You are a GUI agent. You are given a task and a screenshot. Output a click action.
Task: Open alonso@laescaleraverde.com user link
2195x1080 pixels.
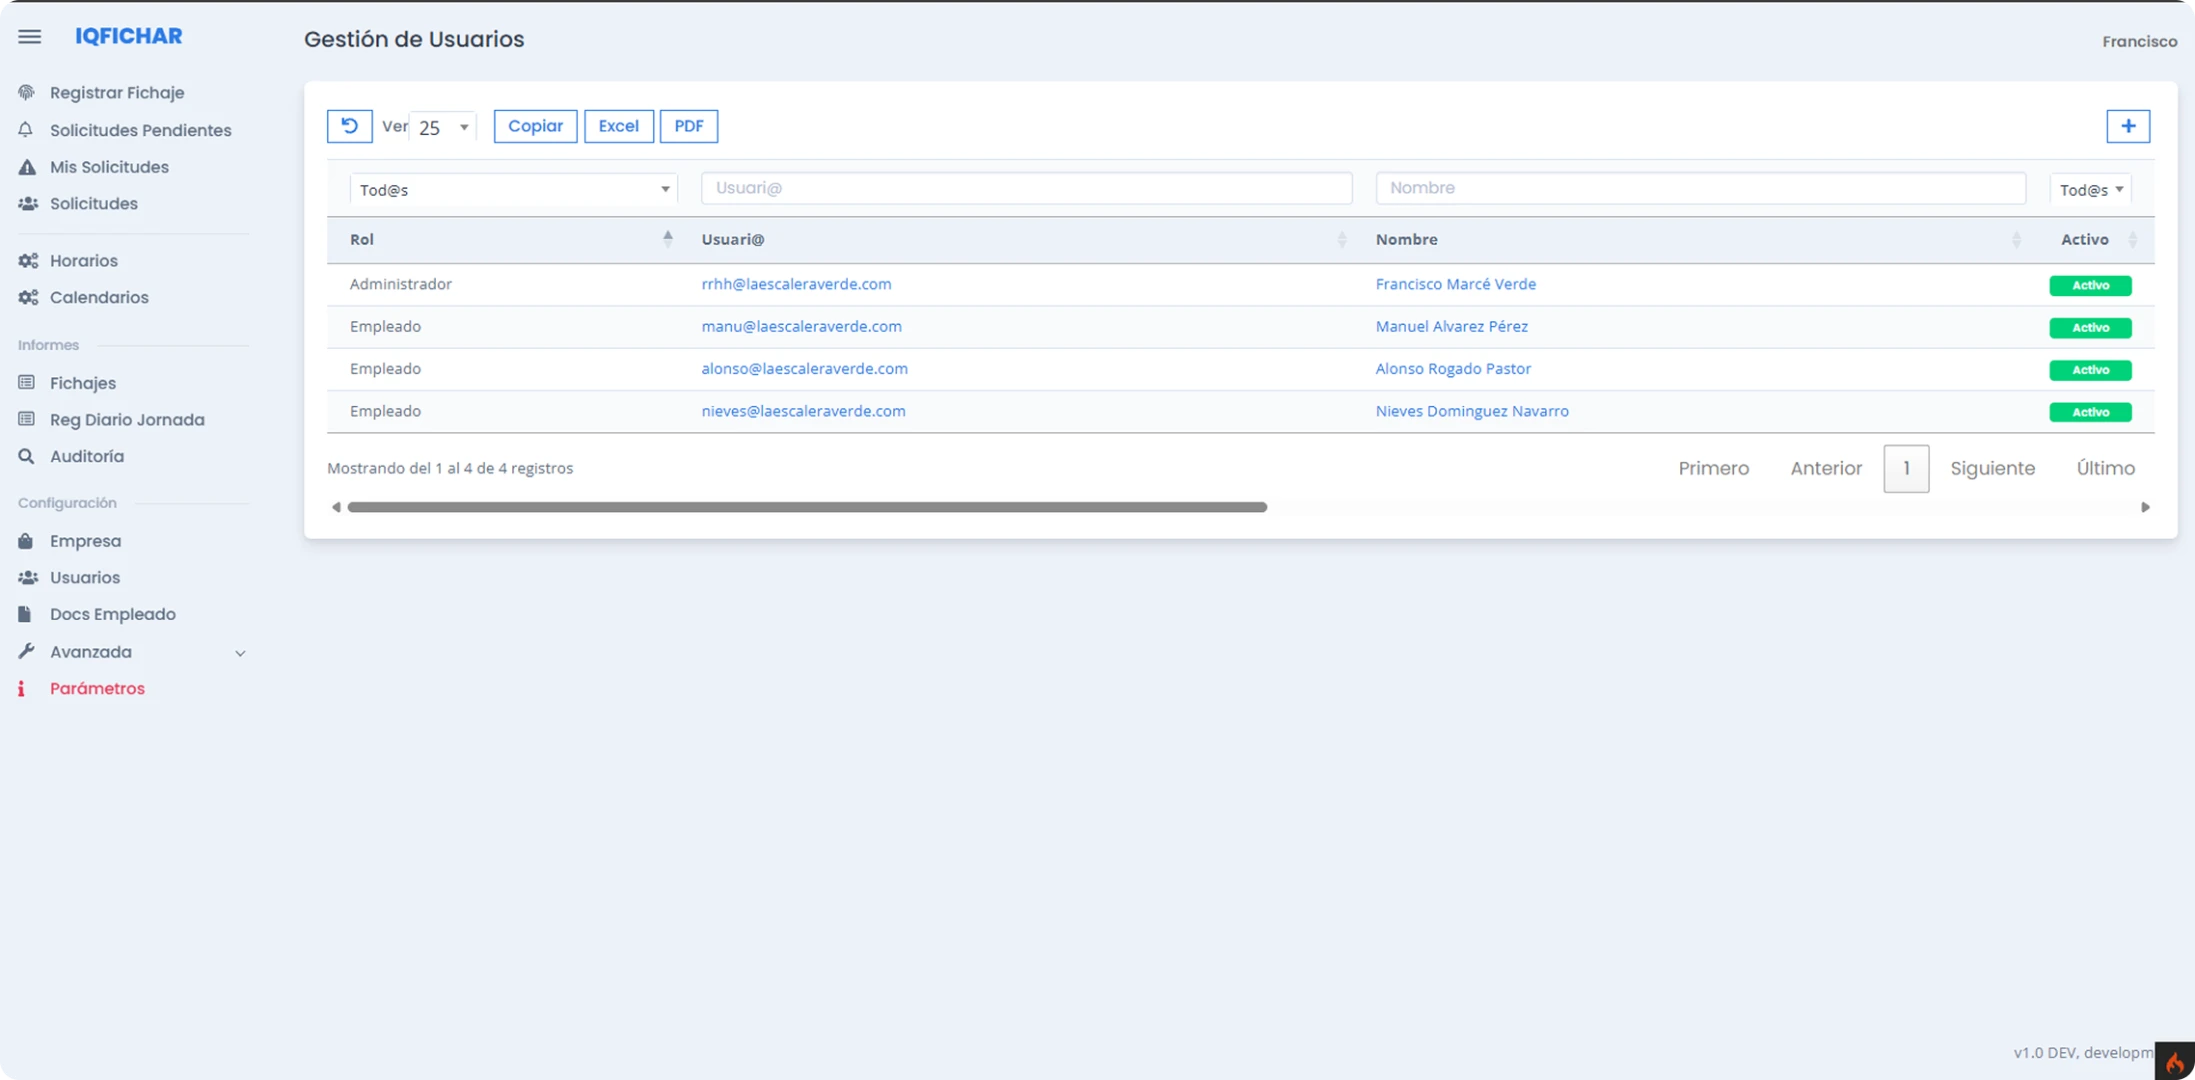[x=804, y=368]
